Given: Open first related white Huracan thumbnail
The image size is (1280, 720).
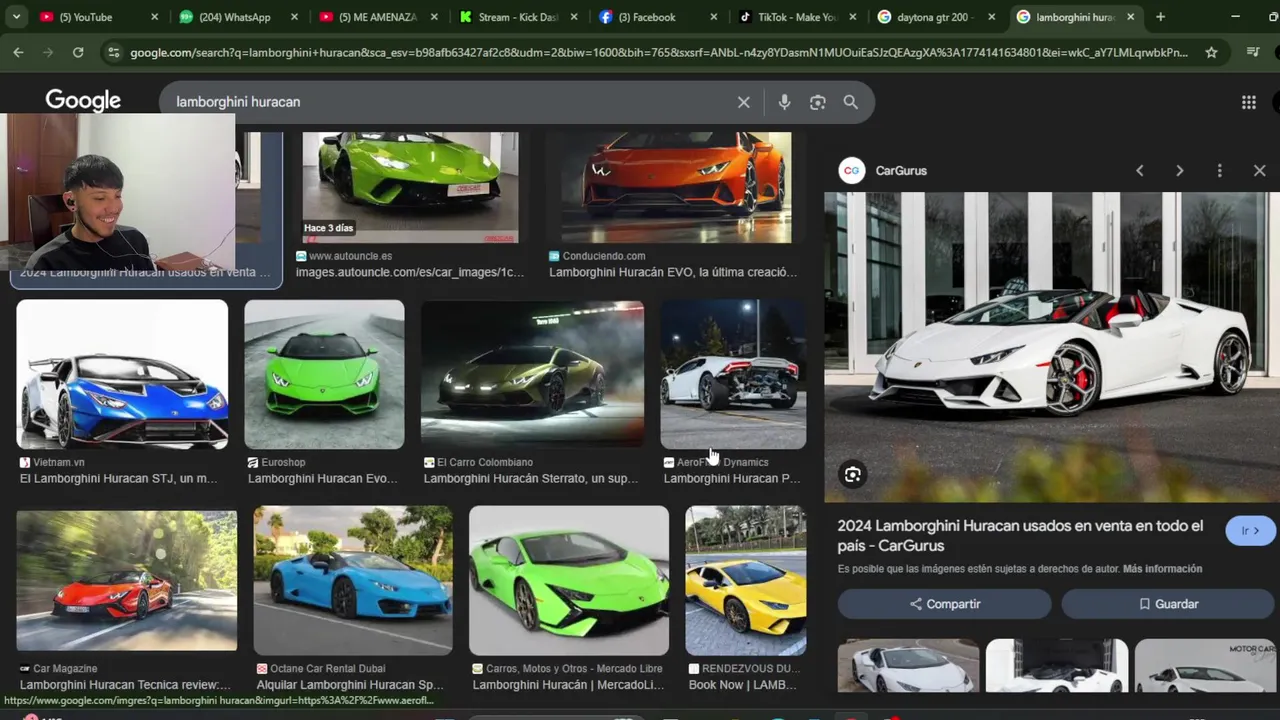Looking at the screenshot, I should click(908, 666).
